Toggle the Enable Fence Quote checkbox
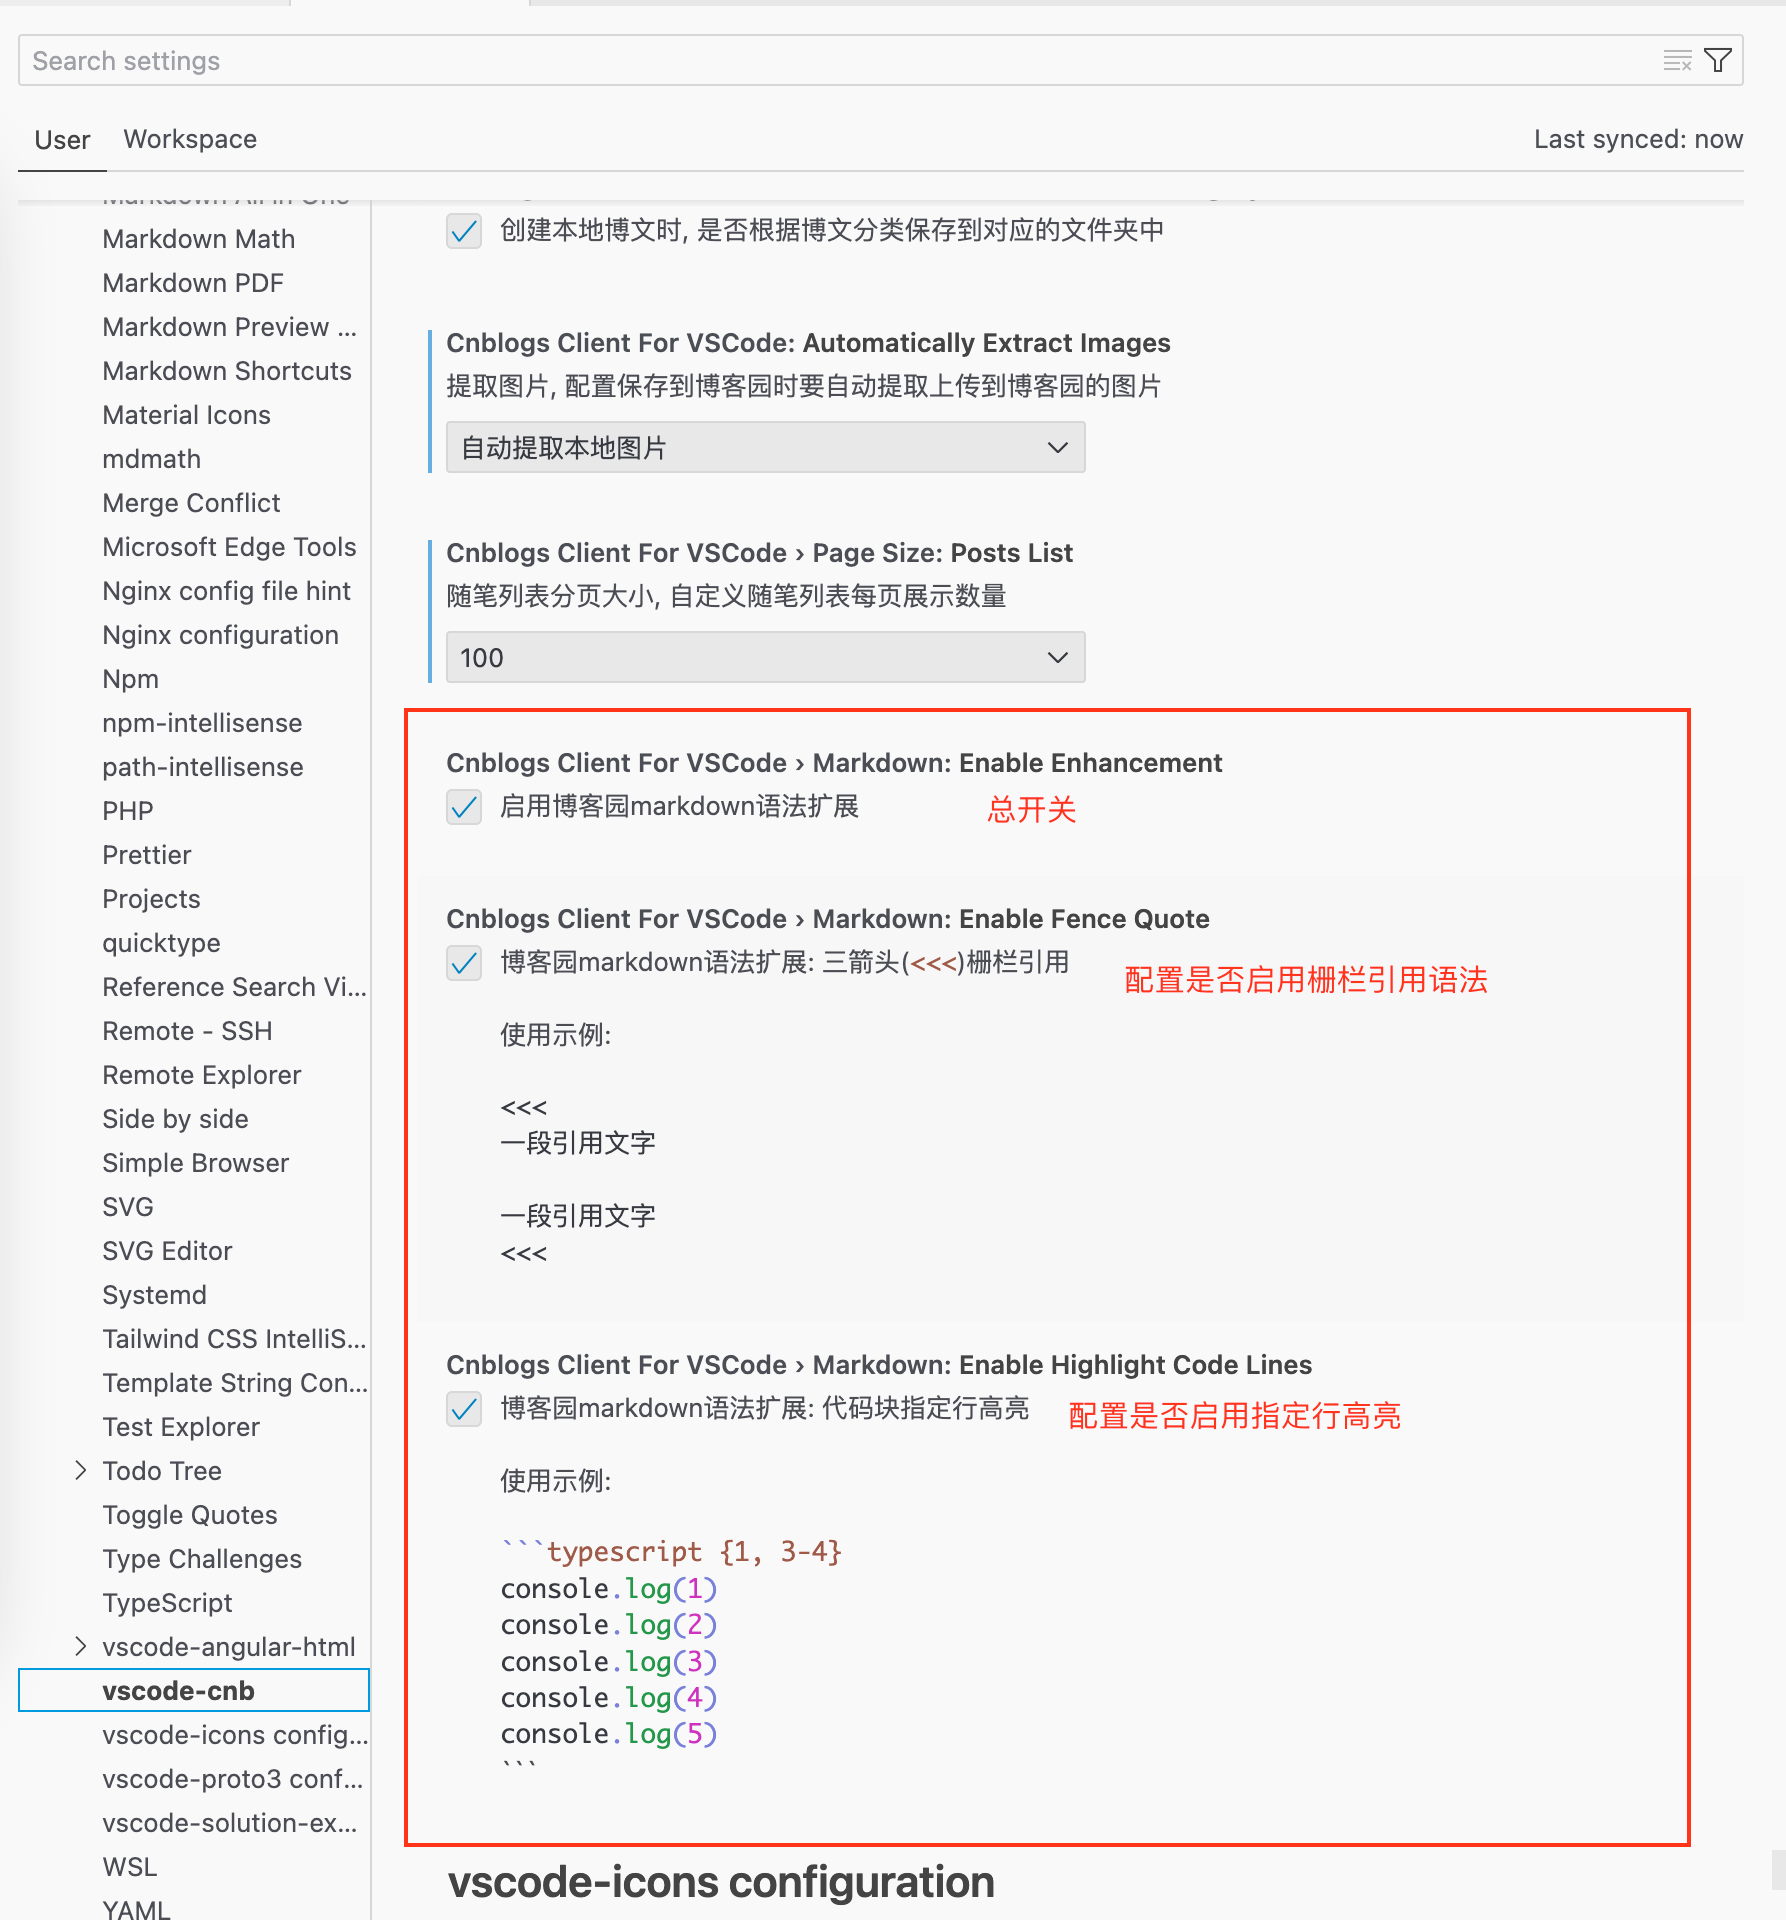 [x=464, y=963]
